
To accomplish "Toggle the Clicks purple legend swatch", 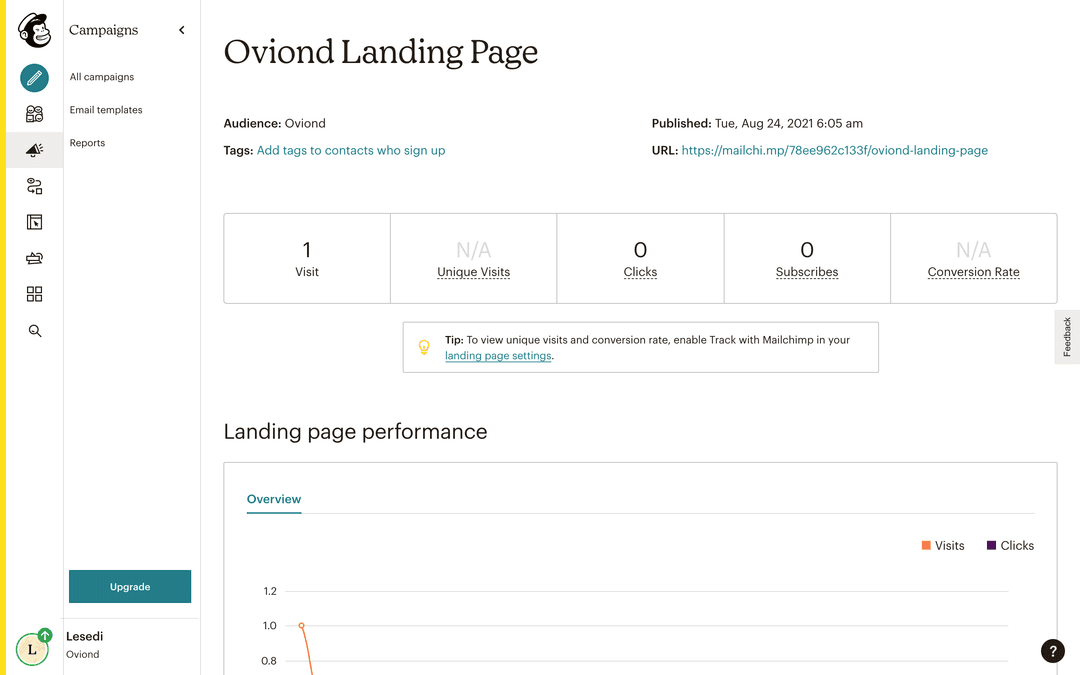I will (x=991, y=546).
